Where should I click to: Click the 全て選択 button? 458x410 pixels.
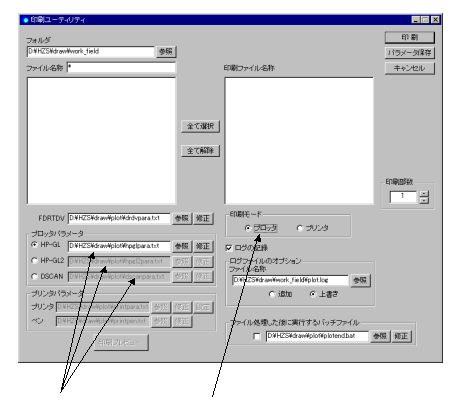coord(200,126)
